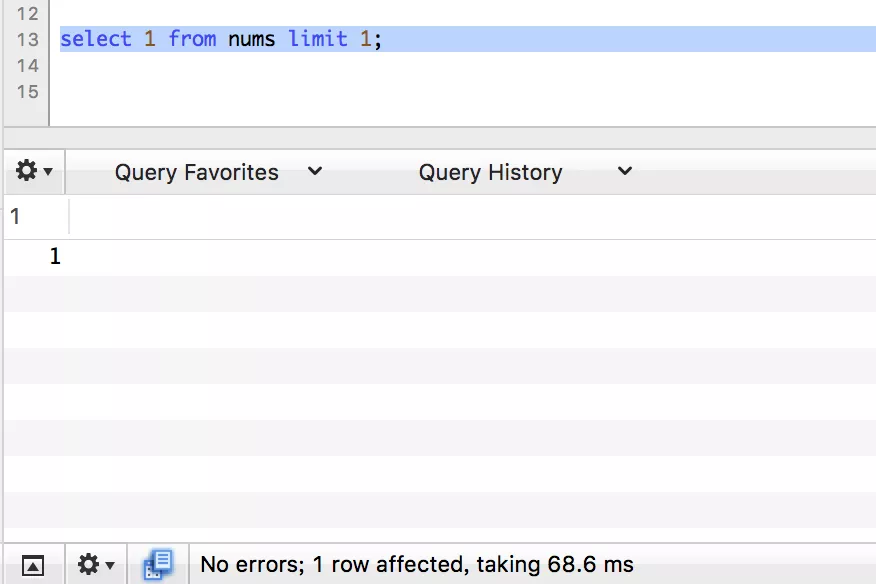Open the gear menu in the bottom status bar

click(96, 565)
